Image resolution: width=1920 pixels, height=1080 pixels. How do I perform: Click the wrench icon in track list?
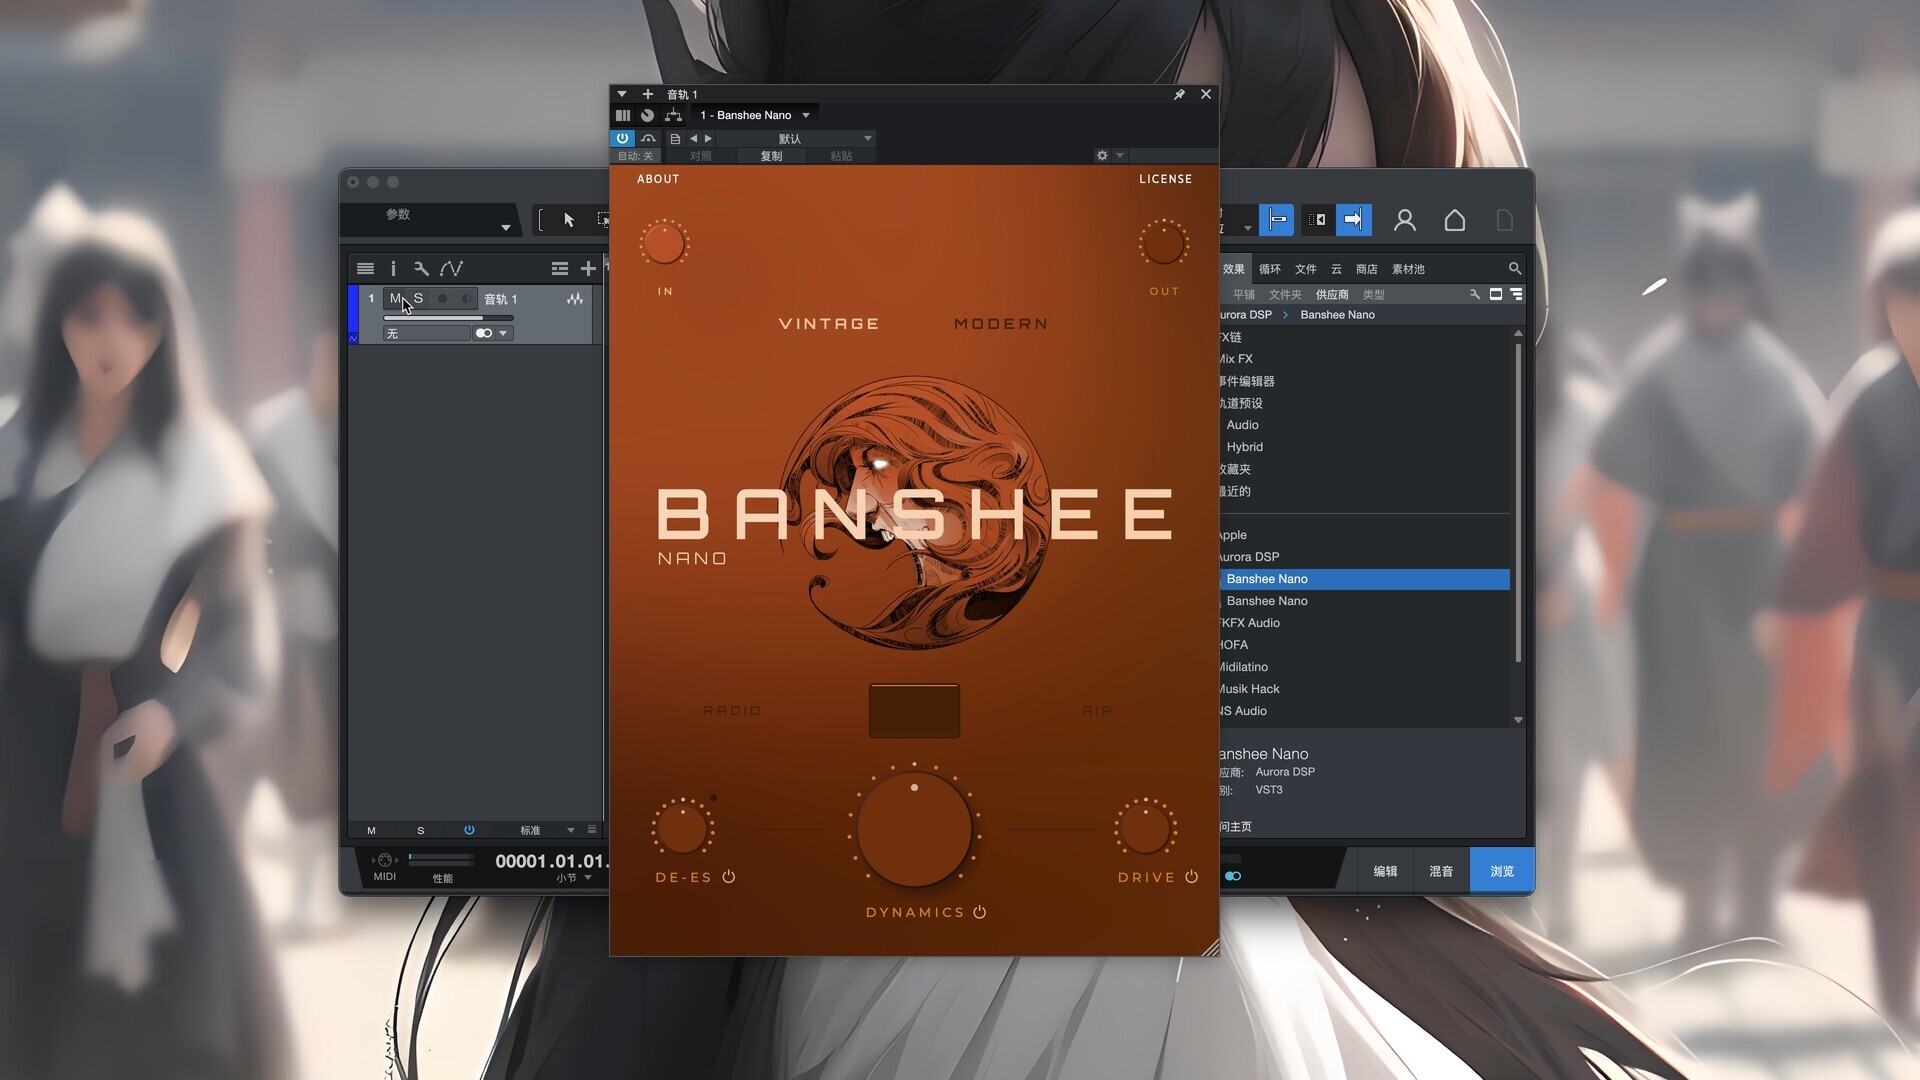[421, 269]
